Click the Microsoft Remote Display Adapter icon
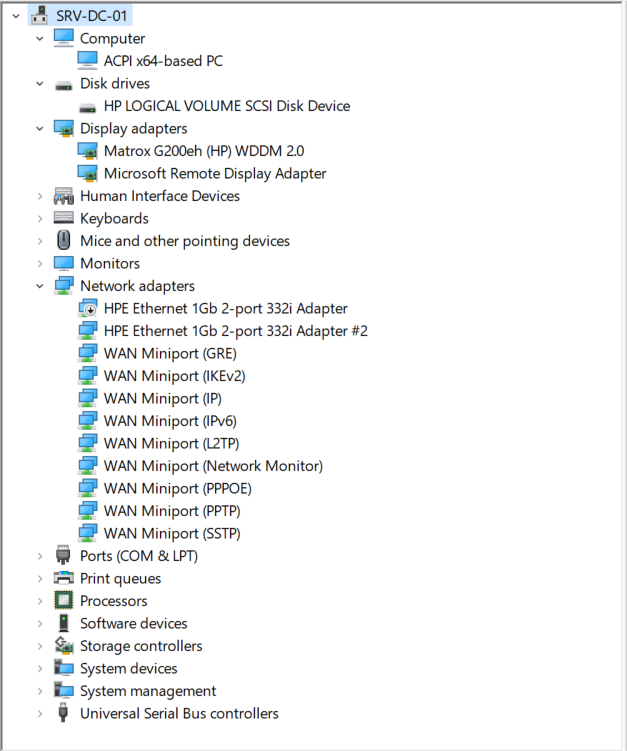627x751 pixels. click(x=87, y=173)
